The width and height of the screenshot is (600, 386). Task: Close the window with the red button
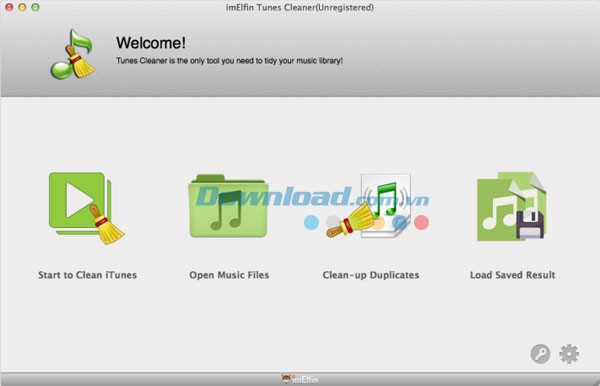click(9, 7)
